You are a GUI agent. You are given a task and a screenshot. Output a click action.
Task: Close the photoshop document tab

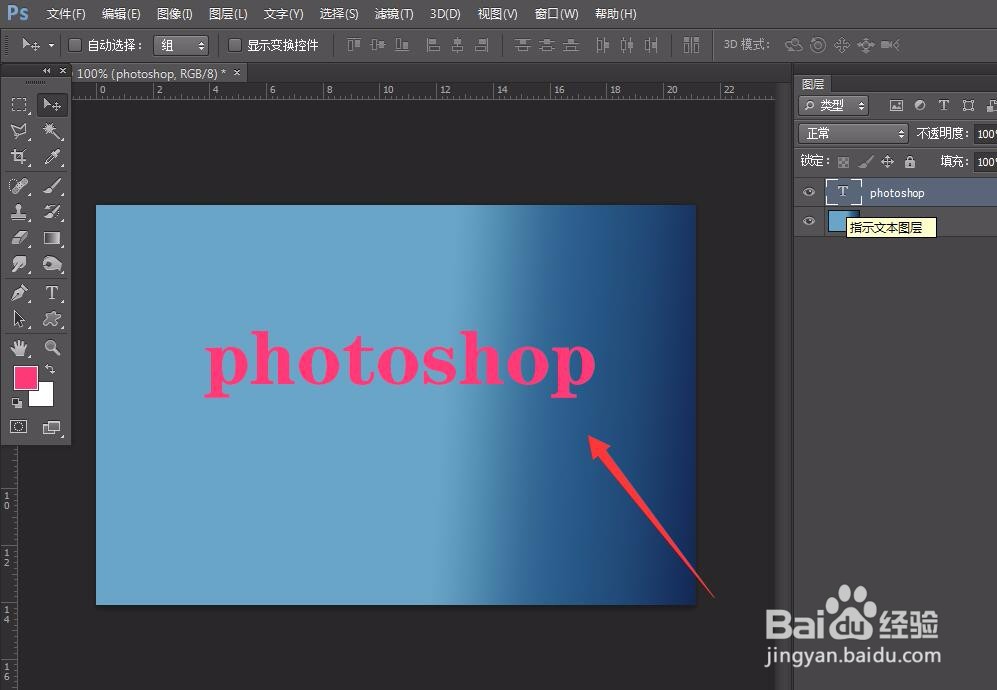tap(237, 72)
